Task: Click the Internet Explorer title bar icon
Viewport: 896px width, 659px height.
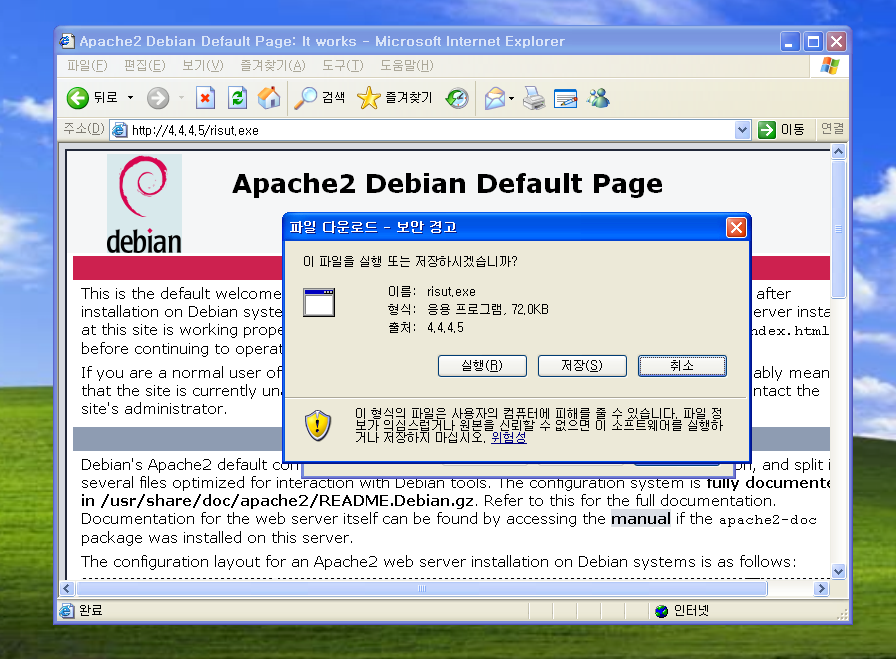Action: point(67,41)
